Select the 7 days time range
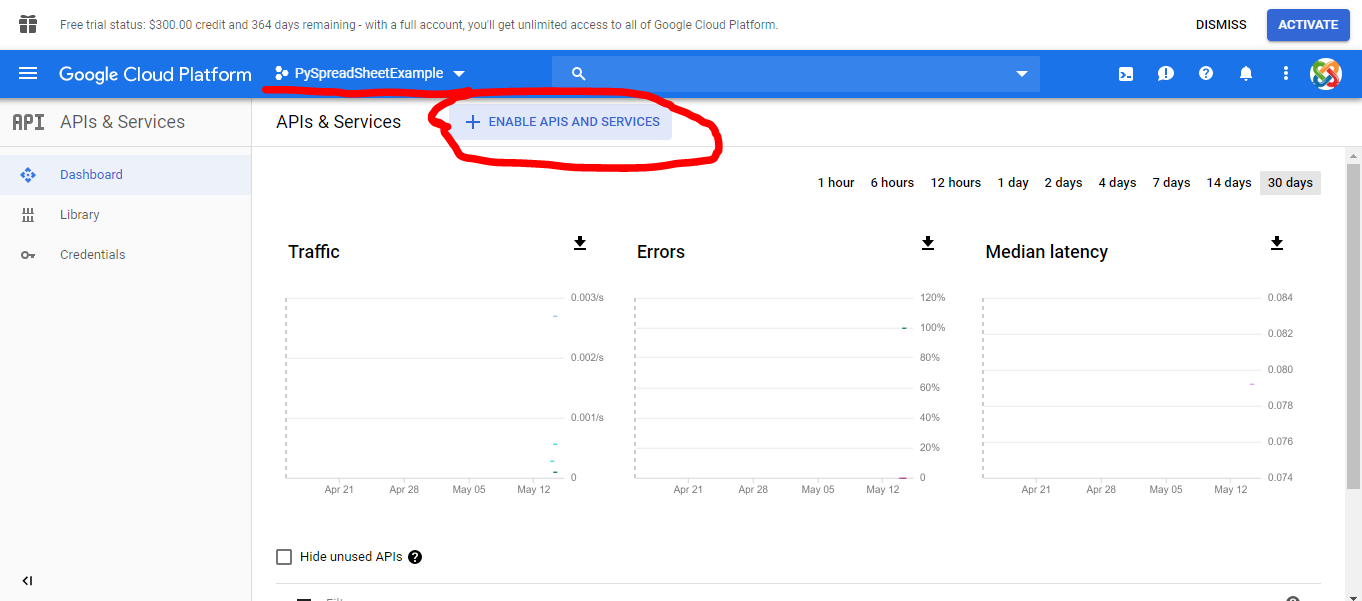This screenshot has height=601, width=1362. [1170, 182]
